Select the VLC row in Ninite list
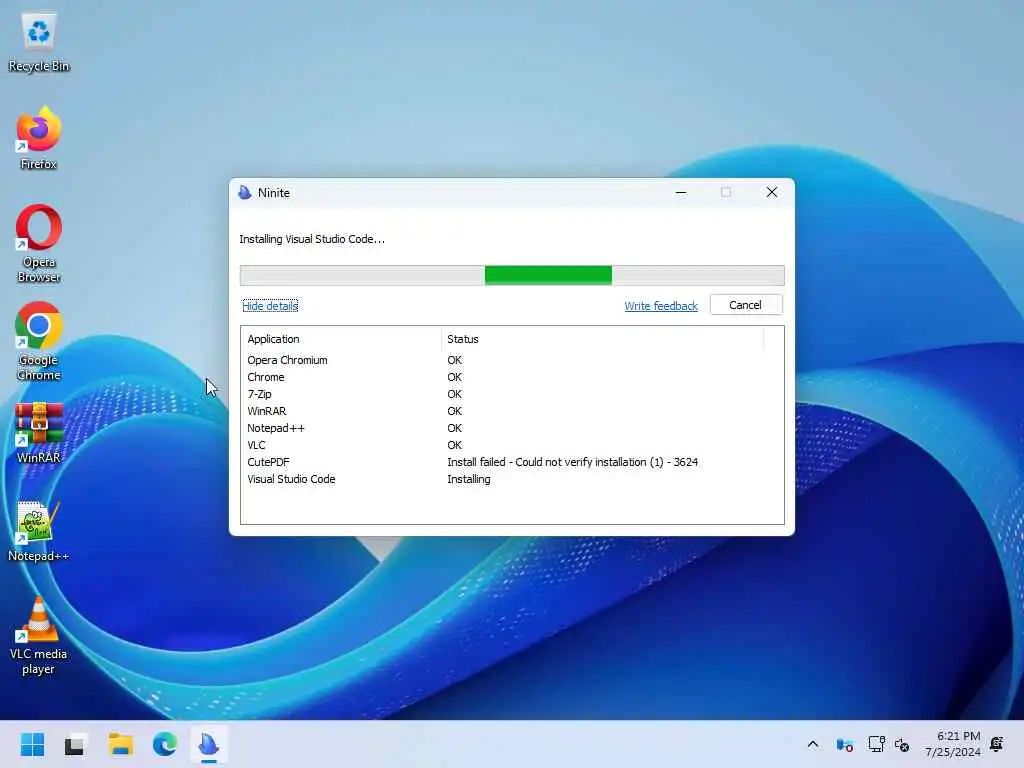 pos(512,445)
